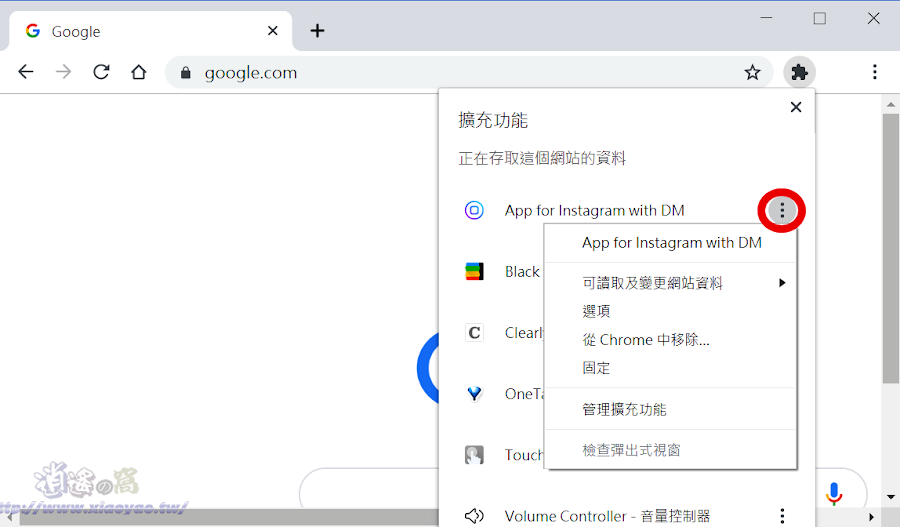Choose 從 Chrome 中移除... menu item
Image resolution: width=900 pixels, height=527 pixels.
coord(670,340)
